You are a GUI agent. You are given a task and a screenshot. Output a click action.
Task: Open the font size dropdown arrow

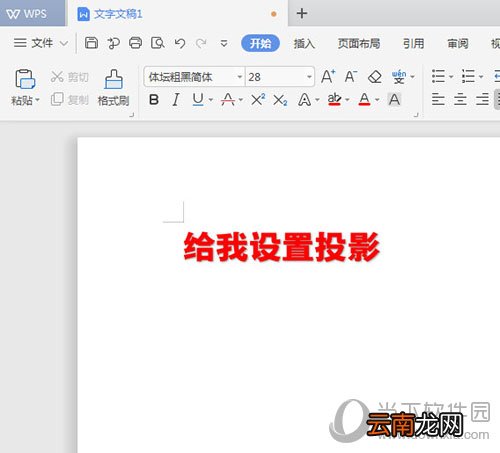point(309,77)
